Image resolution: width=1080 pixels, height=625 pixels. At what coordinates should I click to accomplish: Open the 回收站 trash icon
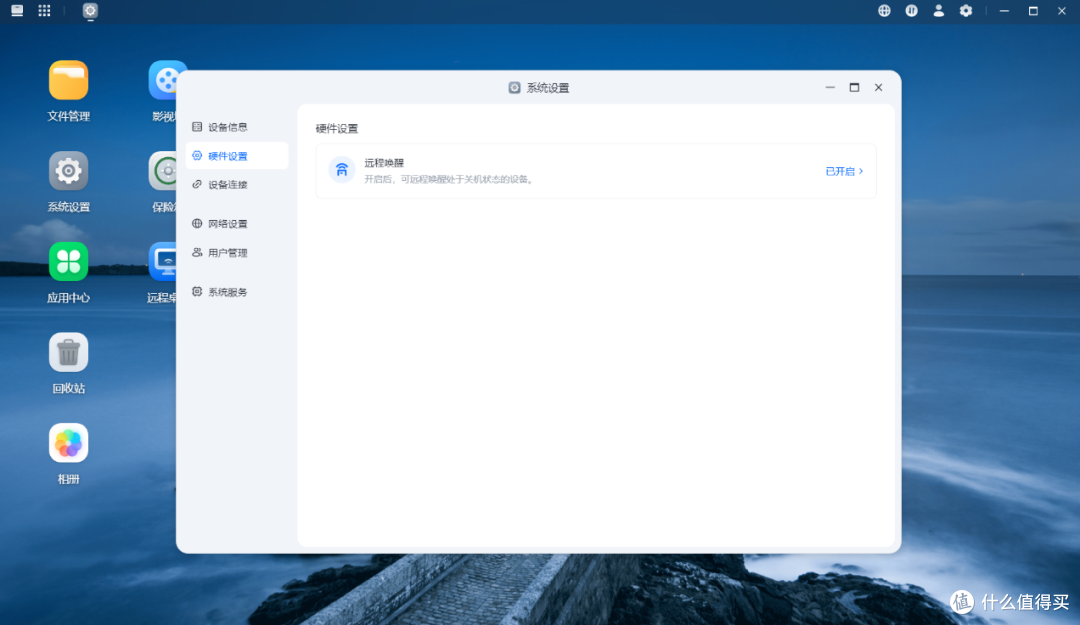point(68,352)
